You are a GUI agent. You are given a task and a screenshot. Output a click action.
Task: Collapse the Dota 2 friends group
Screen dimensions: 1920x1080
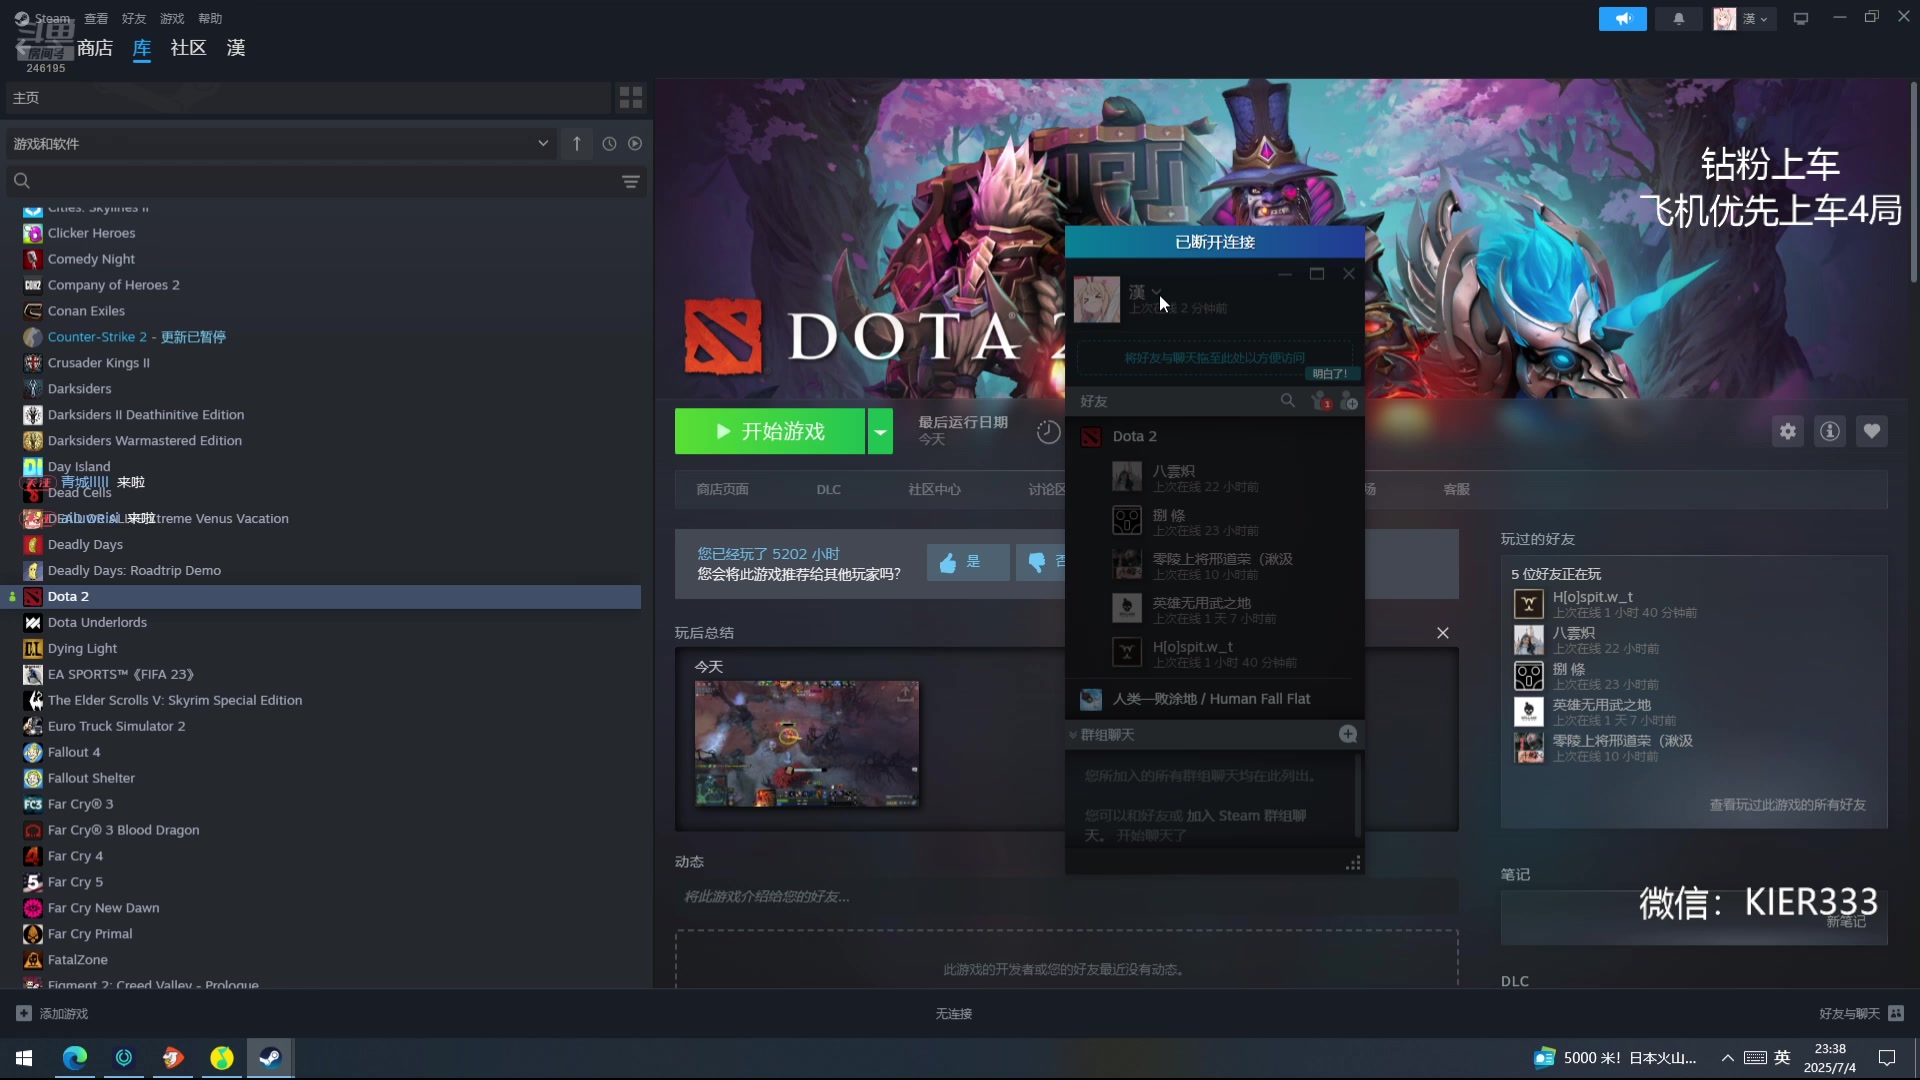1134,436
